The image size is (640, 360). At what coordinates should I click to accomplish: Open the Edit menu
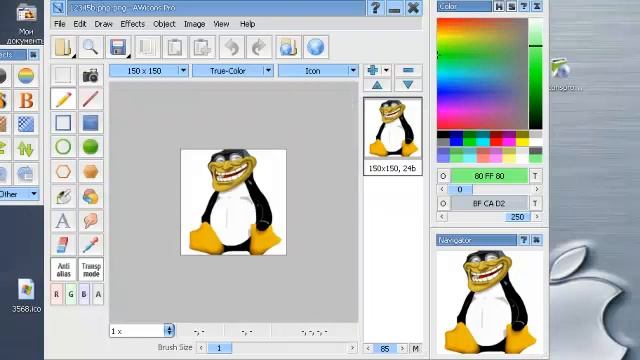pos(80,24)
